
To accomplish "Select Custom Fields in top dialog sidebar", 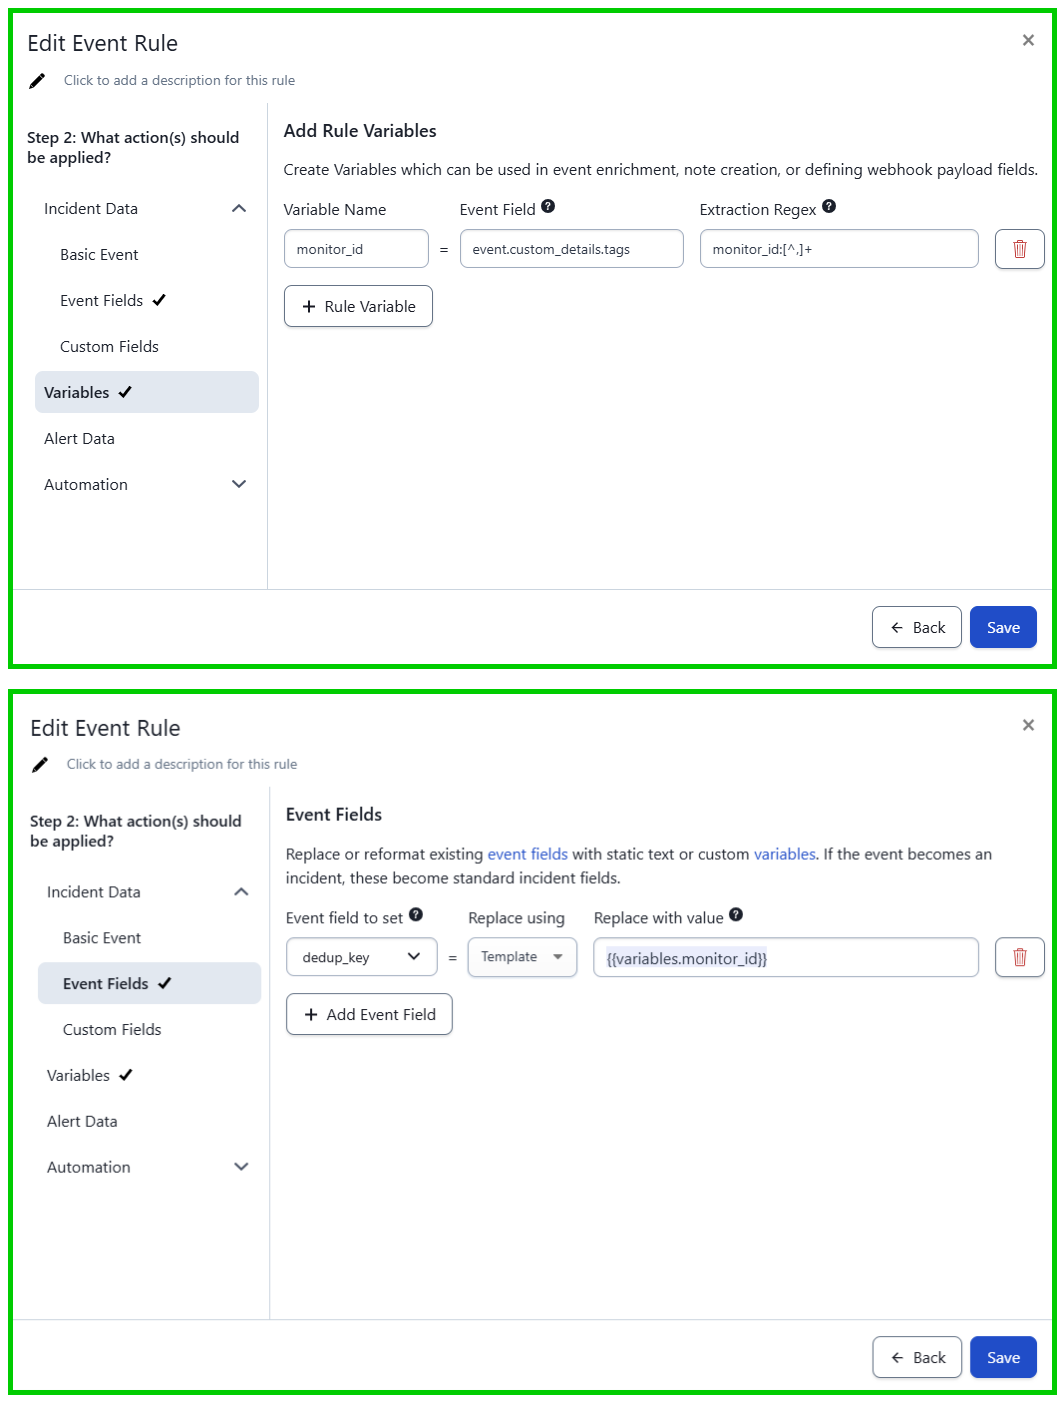I will (x=147, y=347).
